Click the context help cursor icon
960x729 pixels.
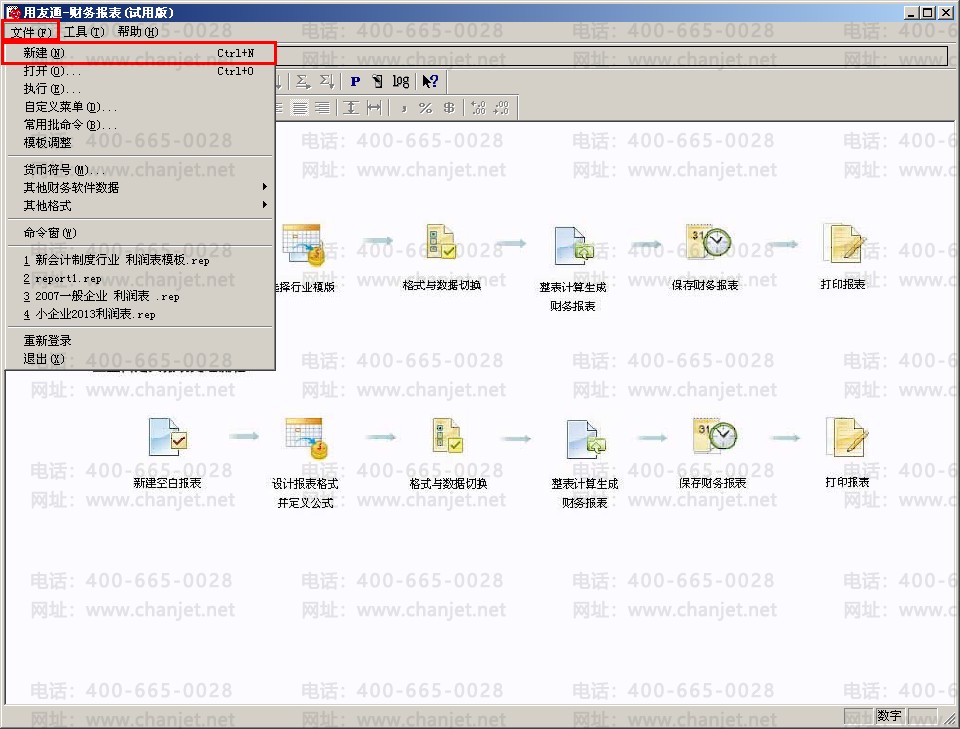[x=430, y=81]
